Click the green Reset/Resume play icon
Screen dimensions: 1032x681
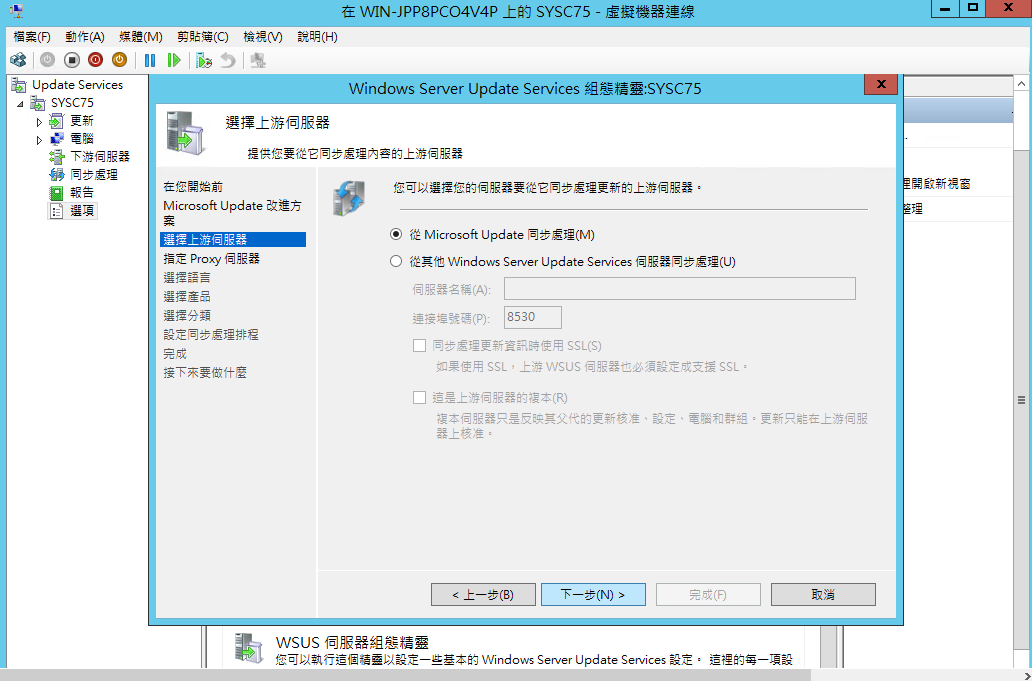coord(174,61)
